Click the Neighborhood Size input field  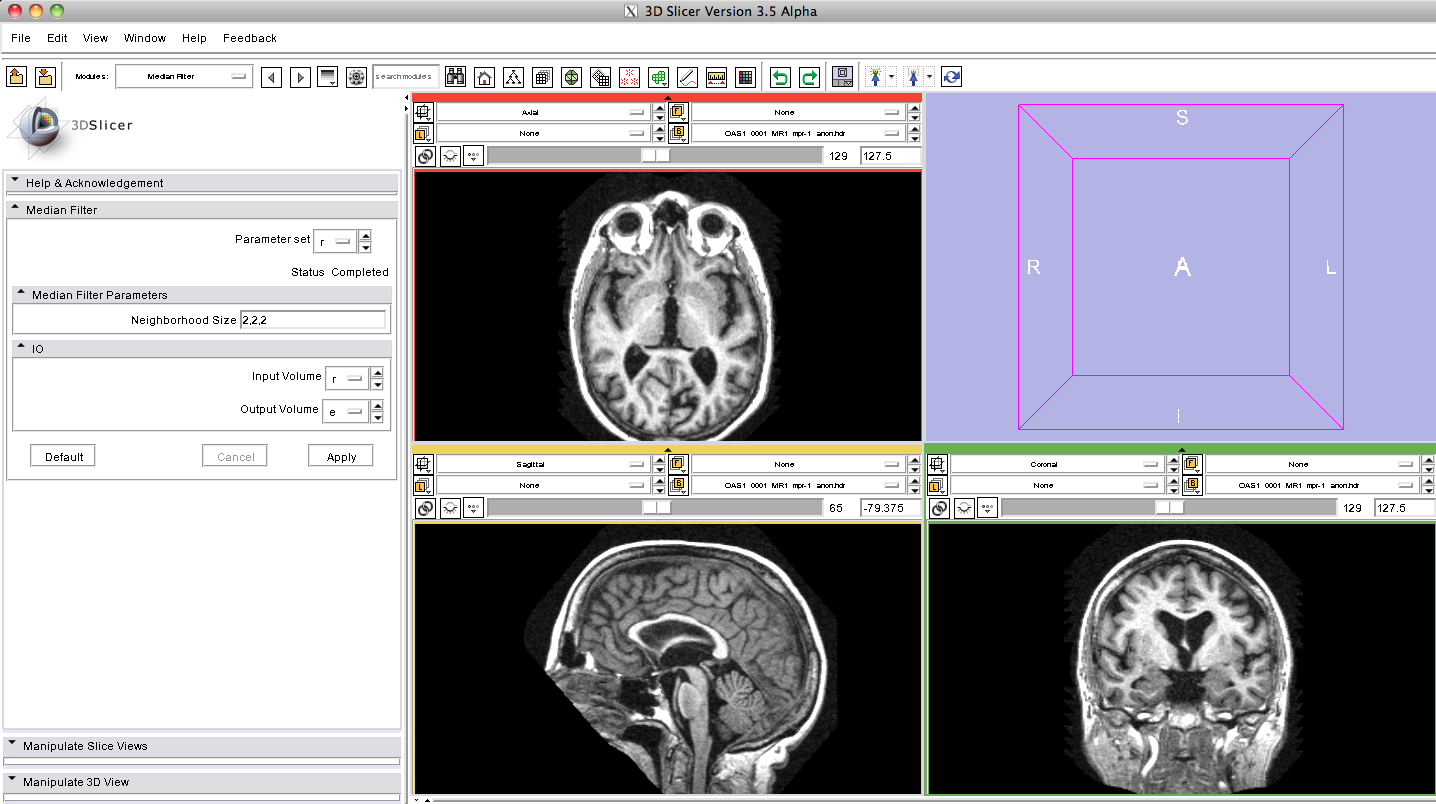tap(312, 320)
